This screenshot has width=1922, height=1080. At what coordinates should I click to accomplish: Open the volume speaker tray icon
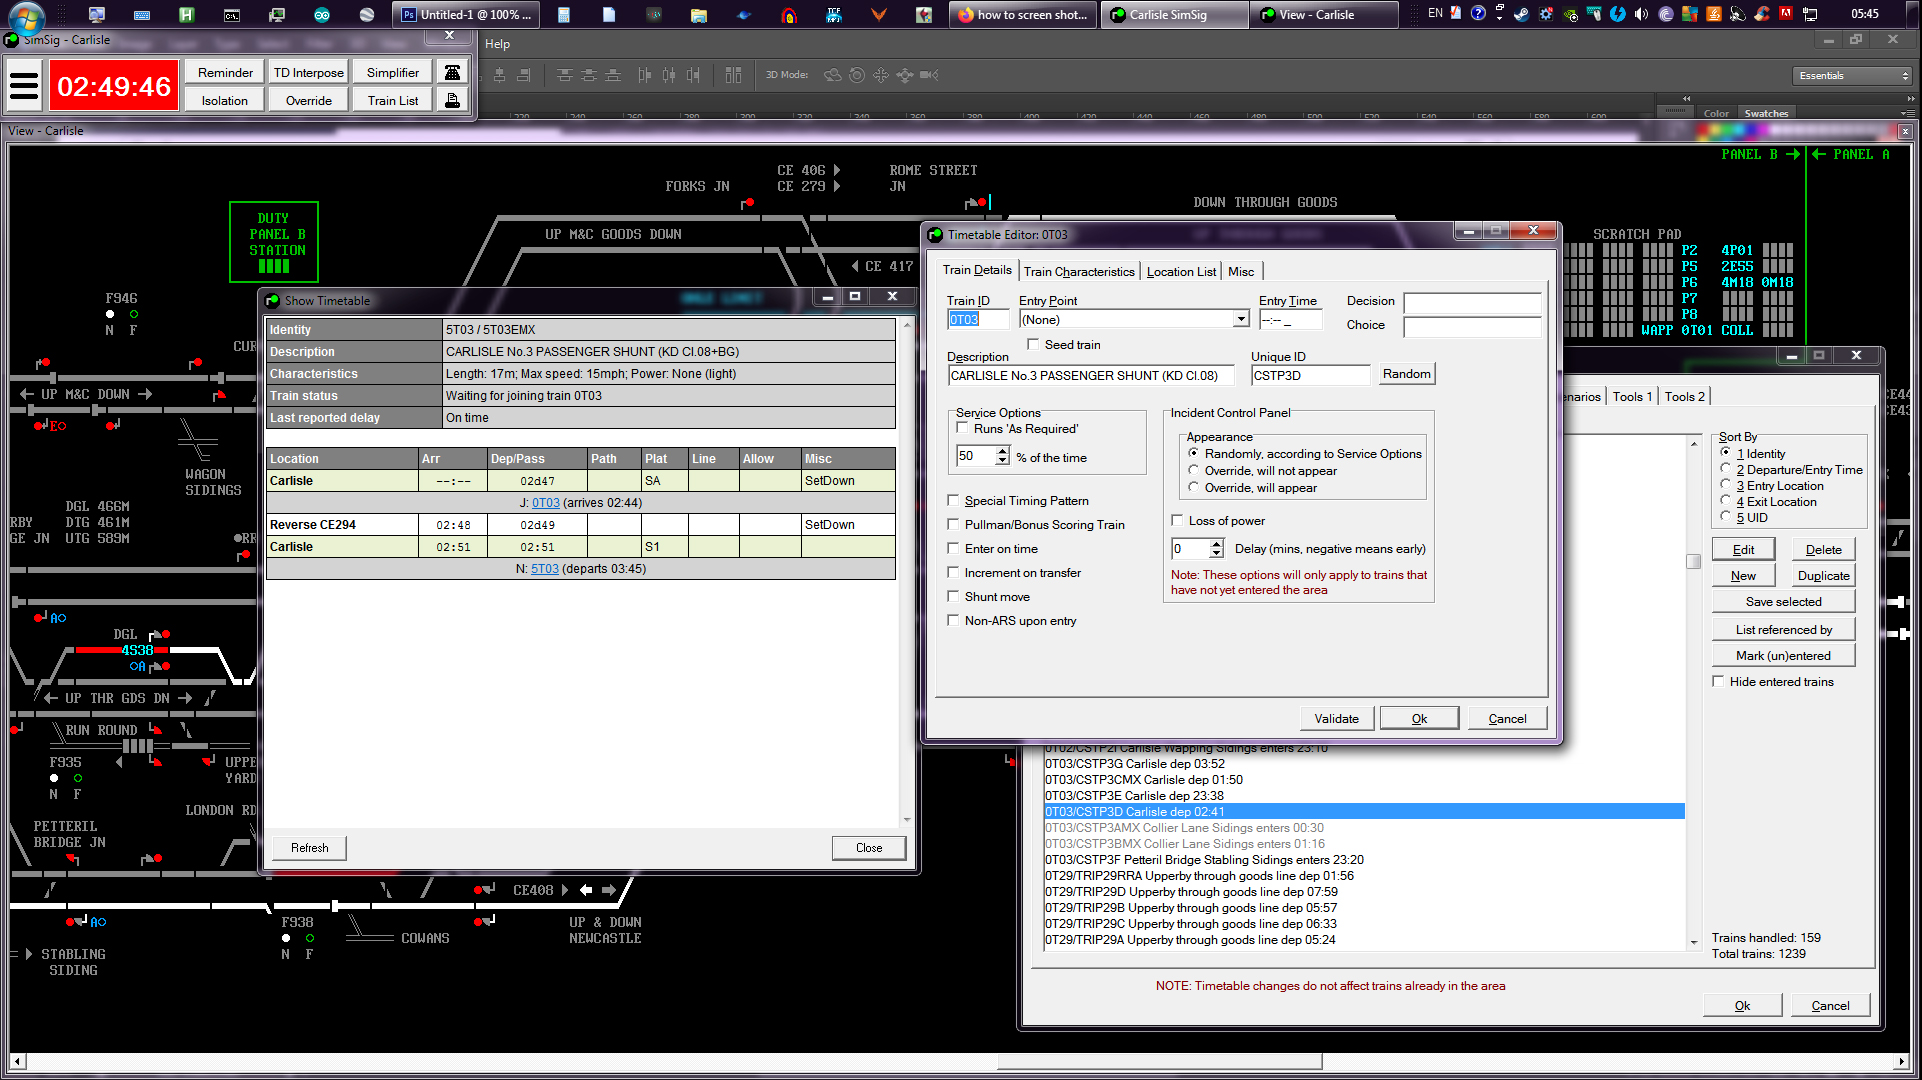point(1641,14)
